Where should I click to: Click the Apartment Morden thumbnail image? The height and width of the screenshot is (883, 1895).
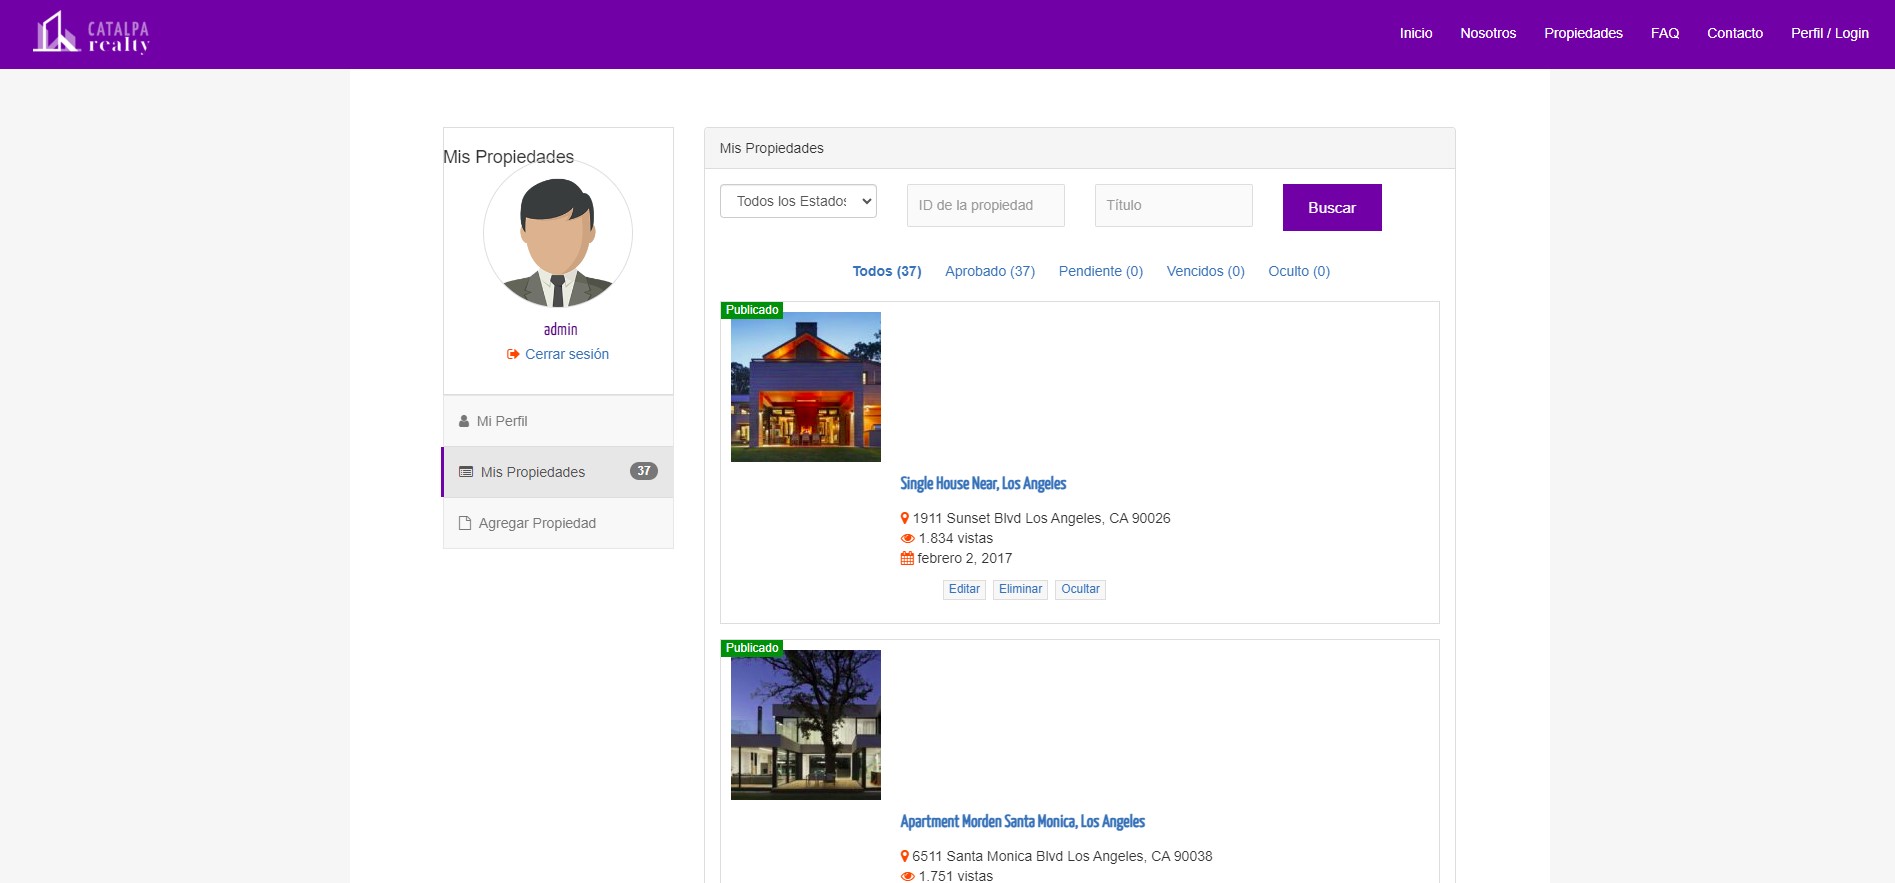click(806, 725)
